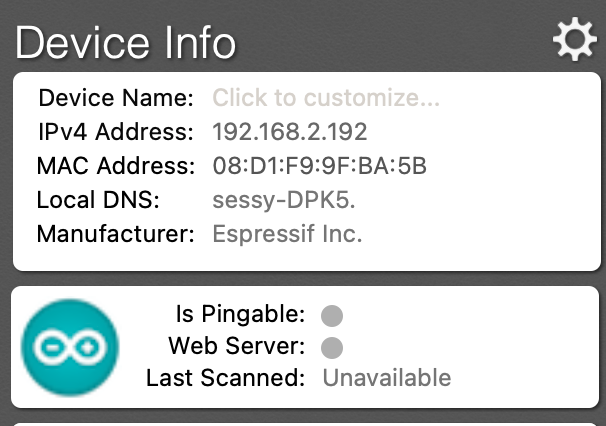Click the 'Click to customize...' name field
Viewport: 606px width, 426px height.
click(326, 97)
